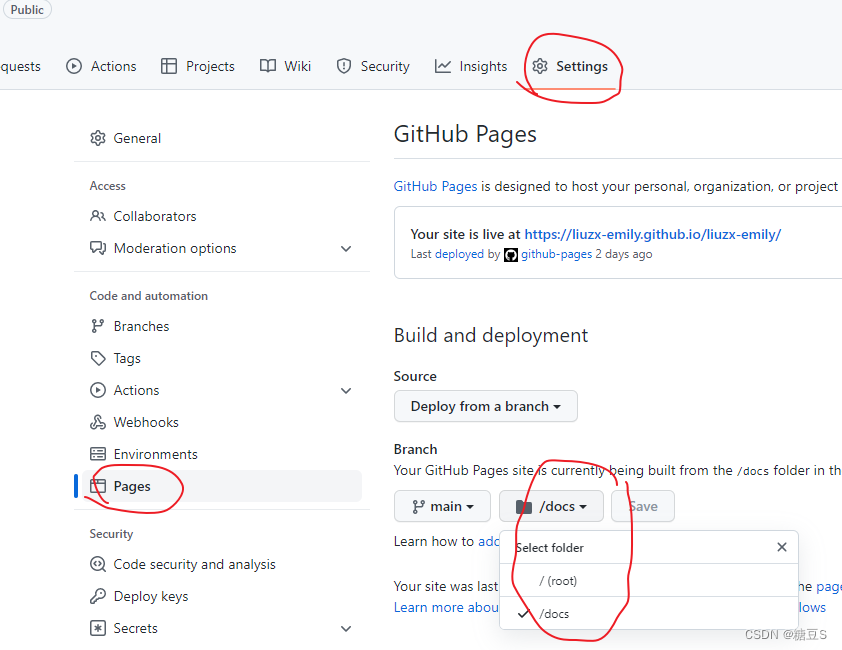Open the live site URL liuzx-emily.github.io
The height and width of the screenshot is (650, 842).
tap(652, 234)
